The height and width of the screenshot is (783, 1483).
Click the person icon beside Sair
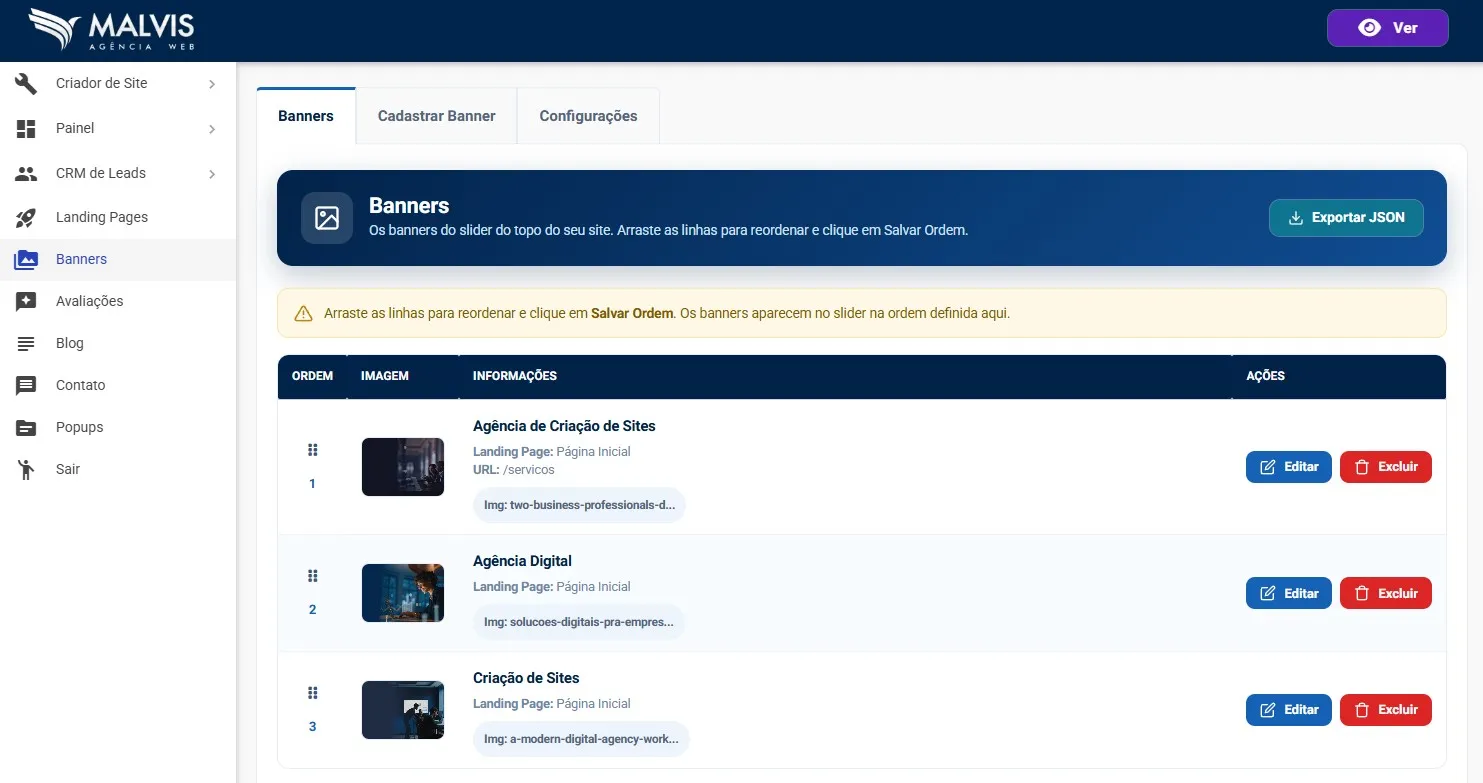point(26,469)
